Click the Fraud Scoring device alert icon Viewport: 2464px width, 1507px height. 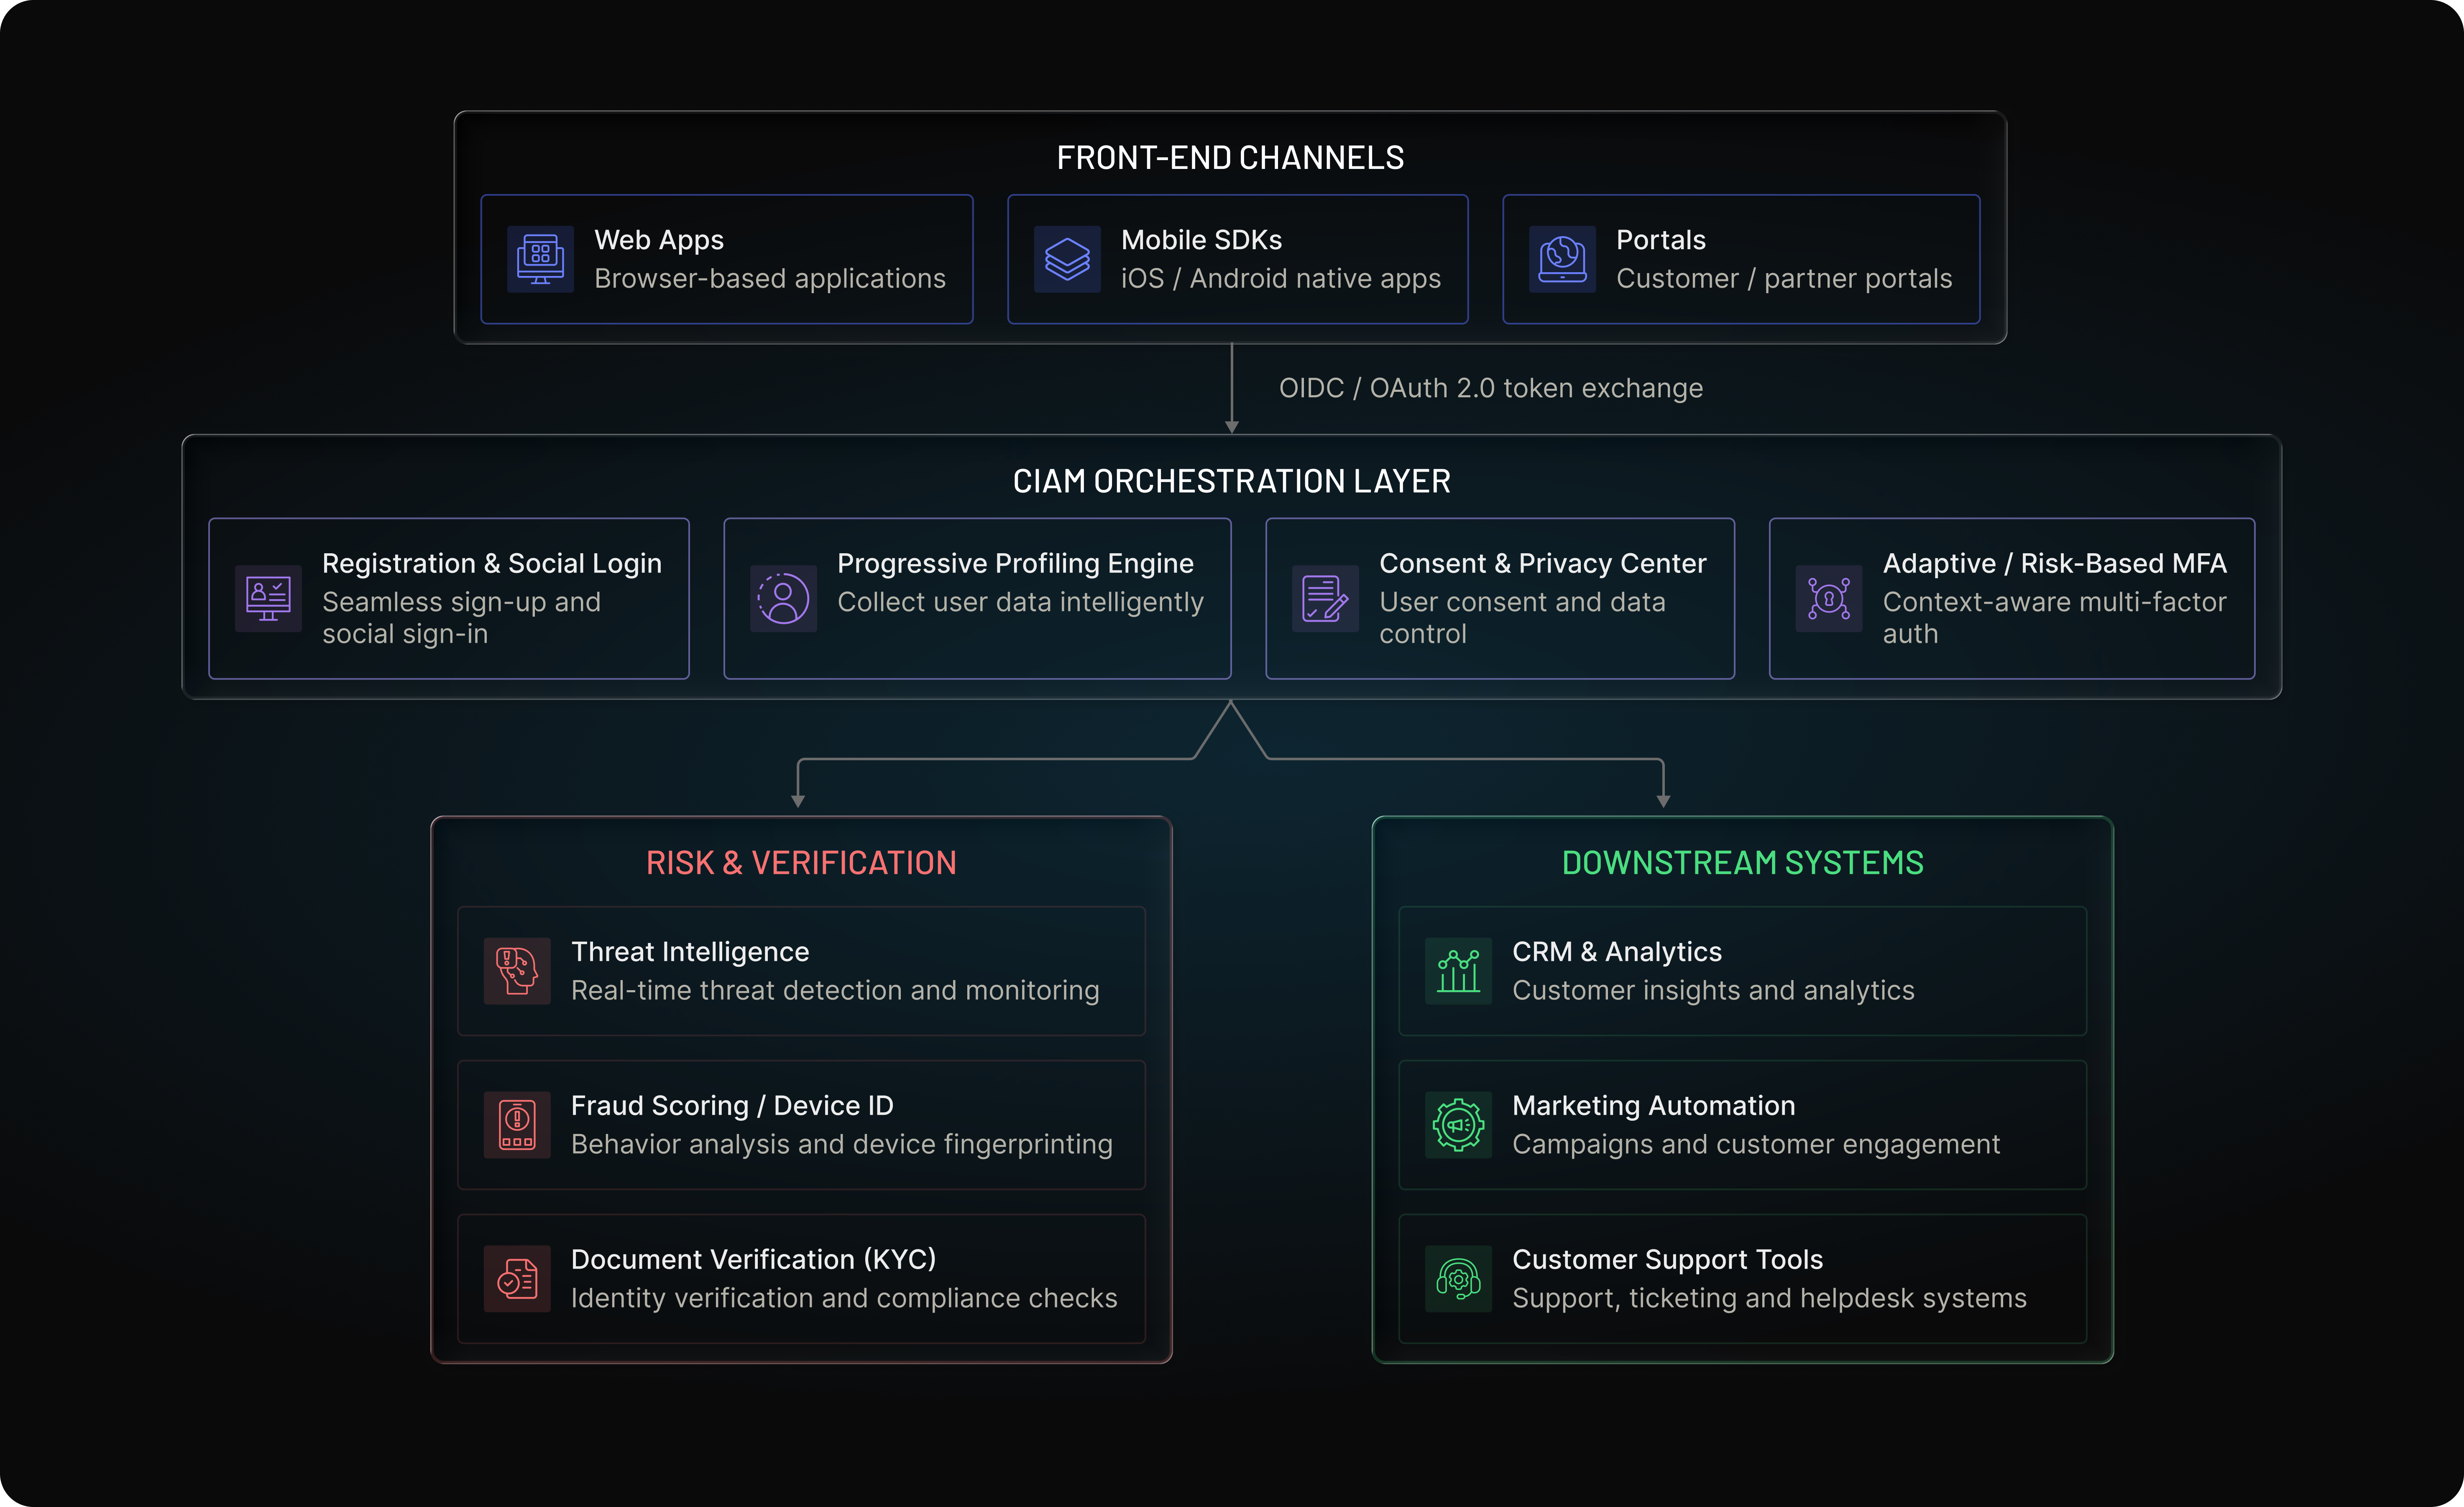tap(517, 1125)
